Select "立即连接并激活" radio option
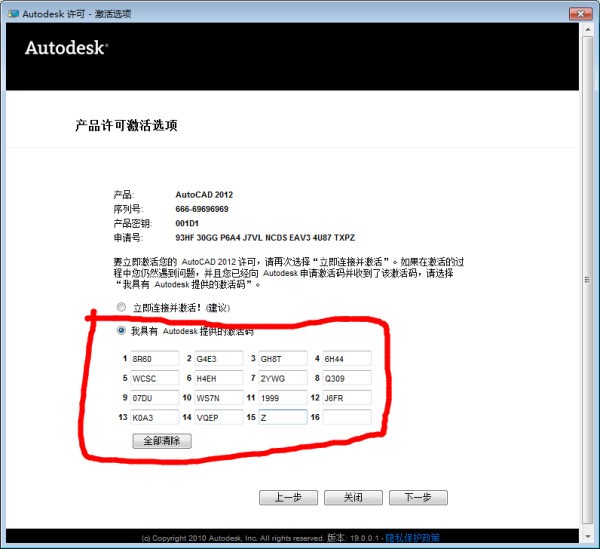Viewport: 600px width, 549px height. (x=121, y=307)
